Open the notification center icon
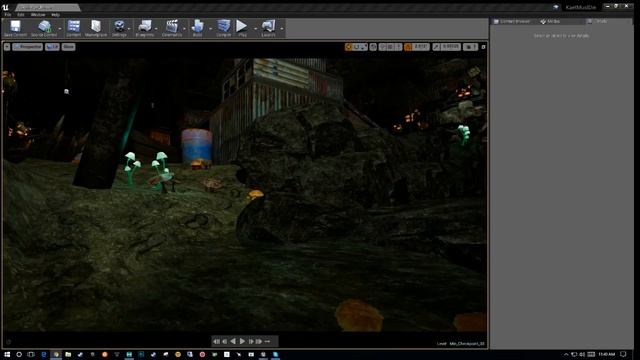The height and width of the screenshot is (360, 640). pos(623,354)
